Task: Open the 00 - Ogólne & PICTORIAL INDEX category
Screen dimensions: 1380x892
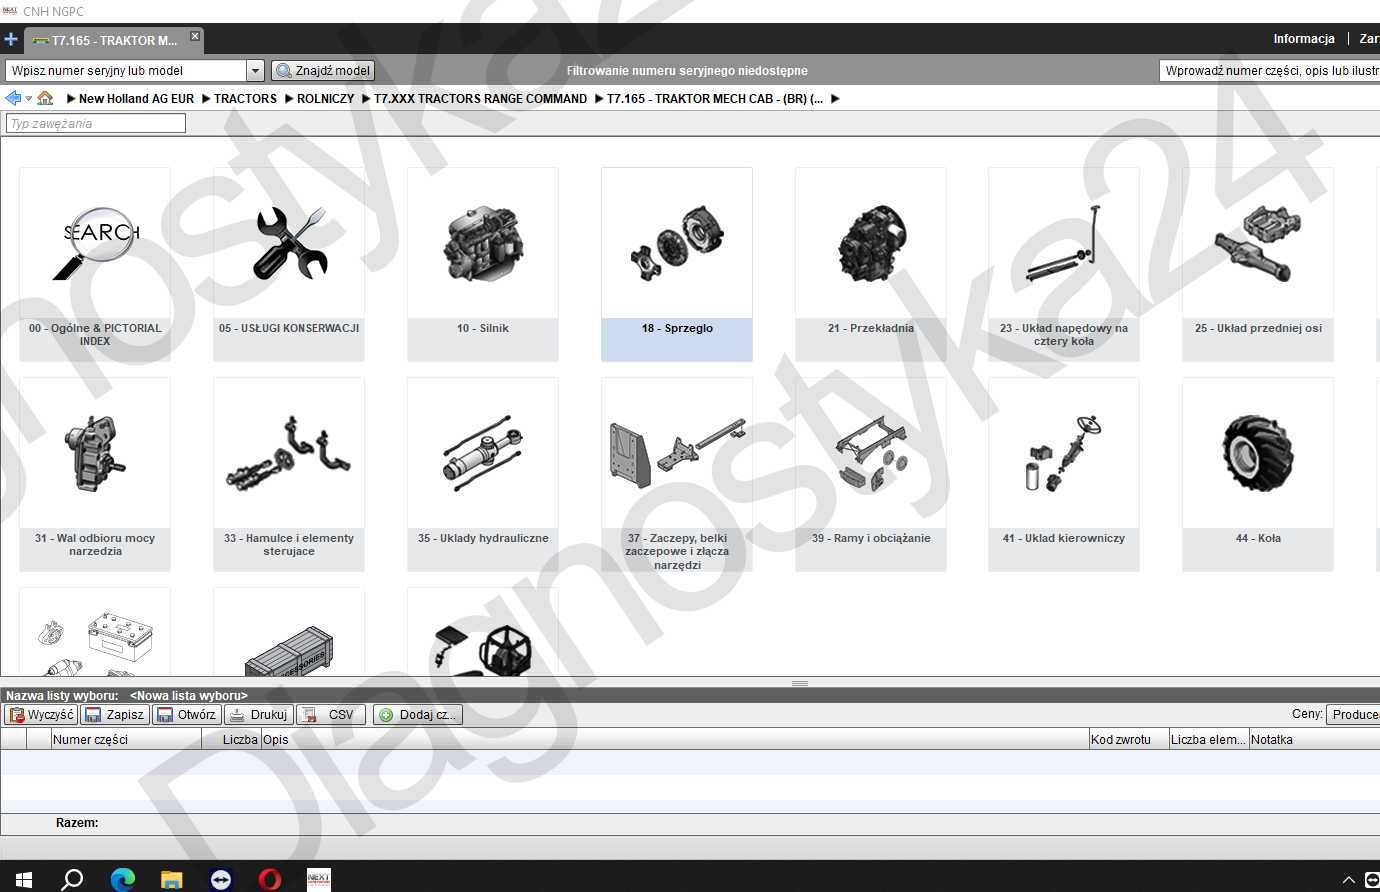Action: pos(95,264)
